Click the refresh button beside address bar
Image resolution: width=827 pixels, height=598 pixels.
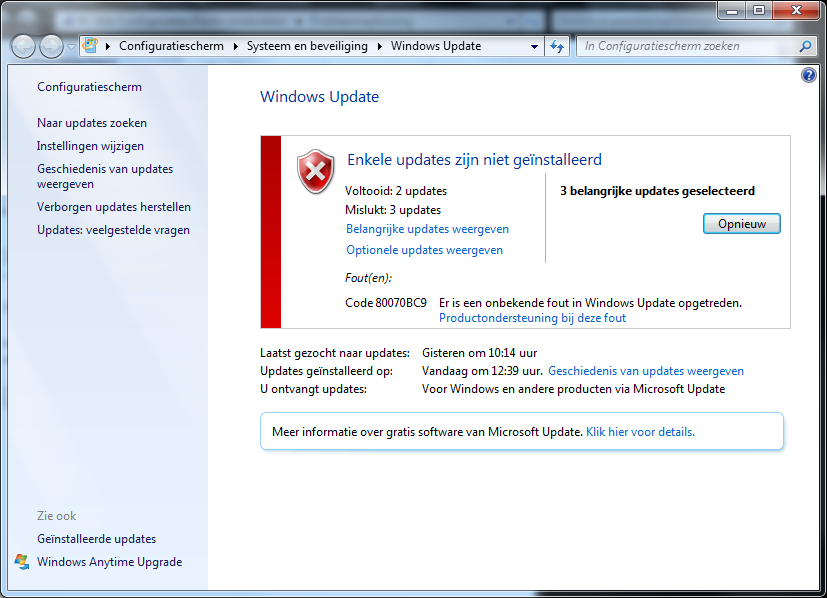pos(557,46)
